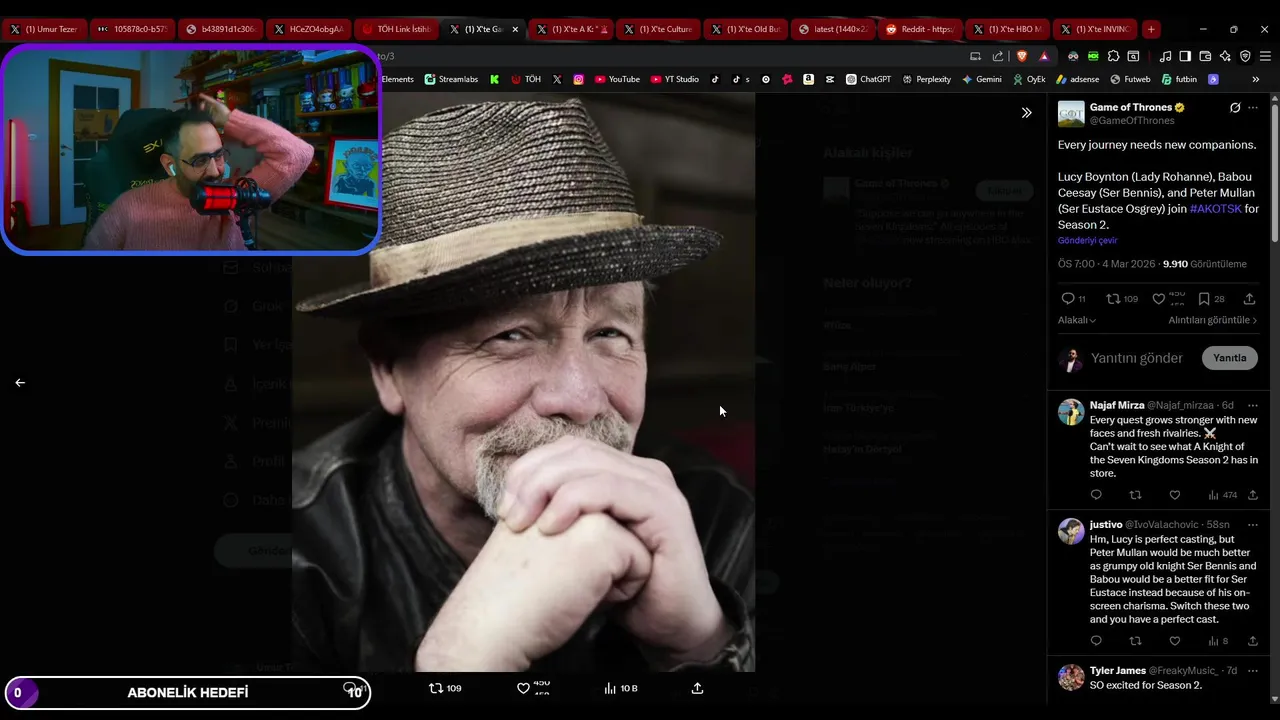
Task: Open the Game of Thrones profile avatar
Action: (1071, 113)
